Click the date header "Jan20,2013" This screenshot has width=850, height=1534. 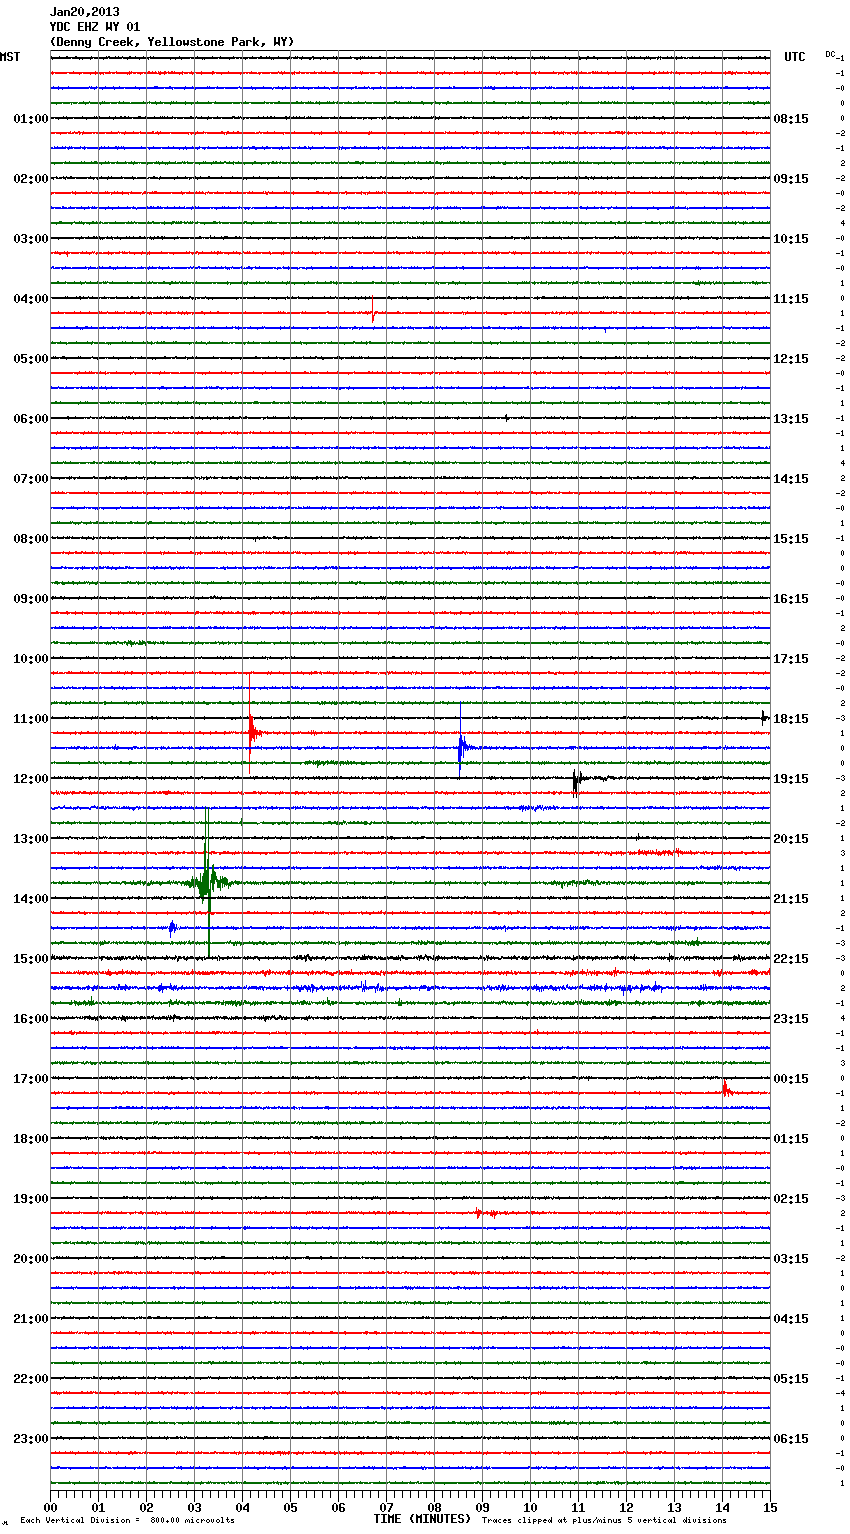point(84,12)
